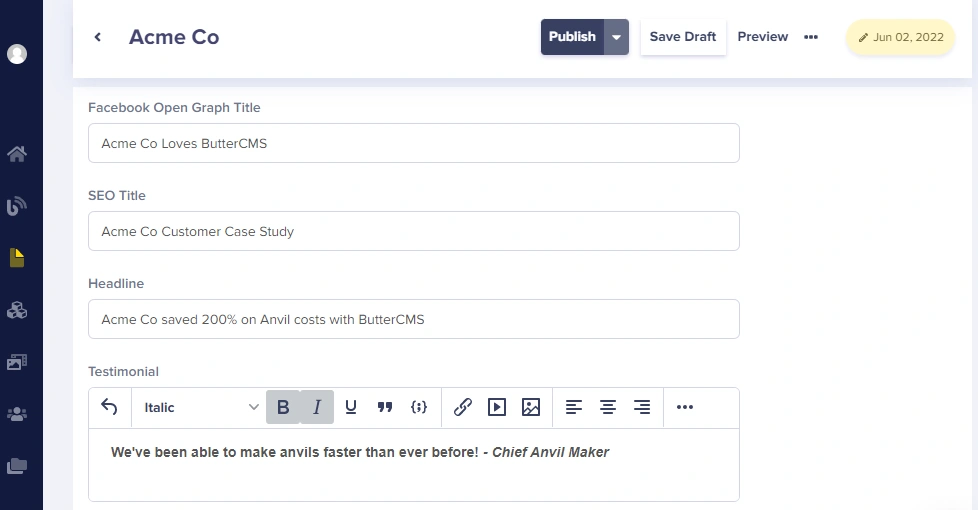
Task: Open more page actions ellipsis in header
Action: coord(811,37)
